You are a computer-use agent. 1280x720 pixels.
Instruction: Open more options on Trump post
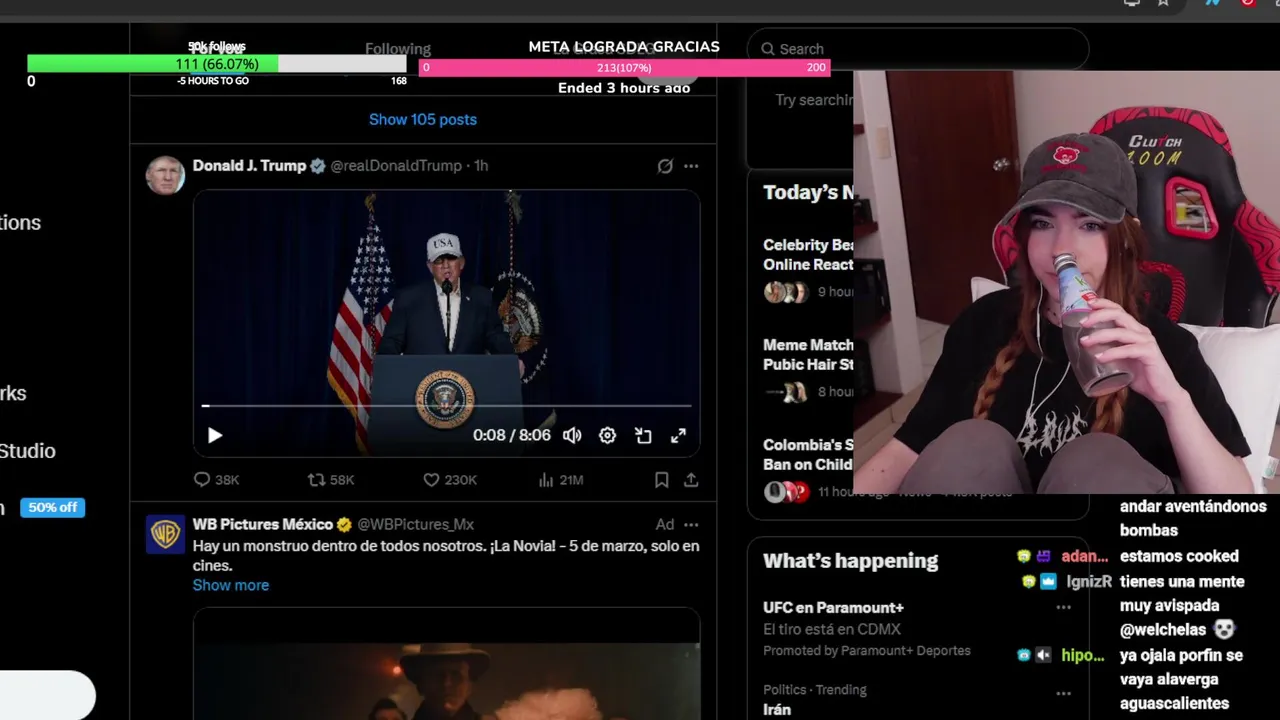click(x=691, y=166)
